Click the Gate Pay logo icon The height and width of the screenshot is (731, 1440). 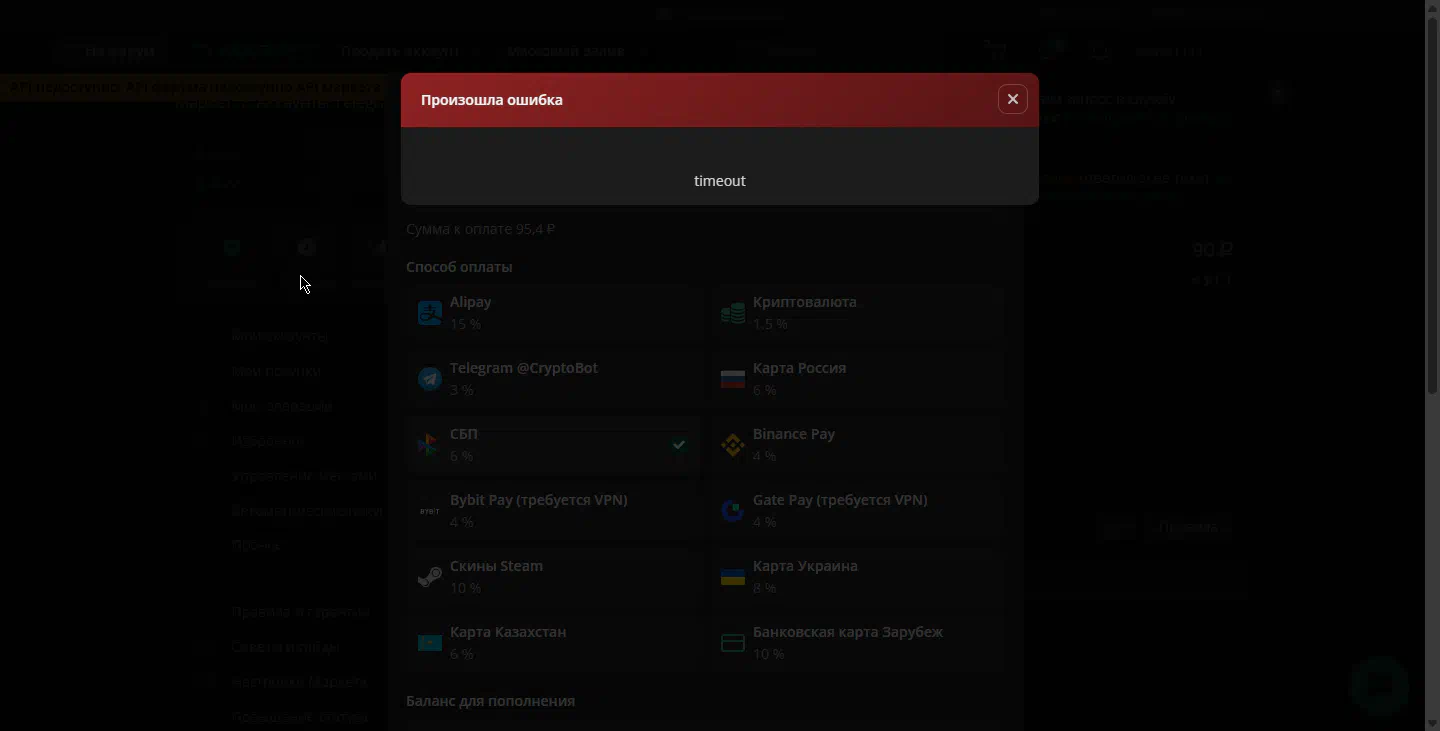[x=733, y=511]
